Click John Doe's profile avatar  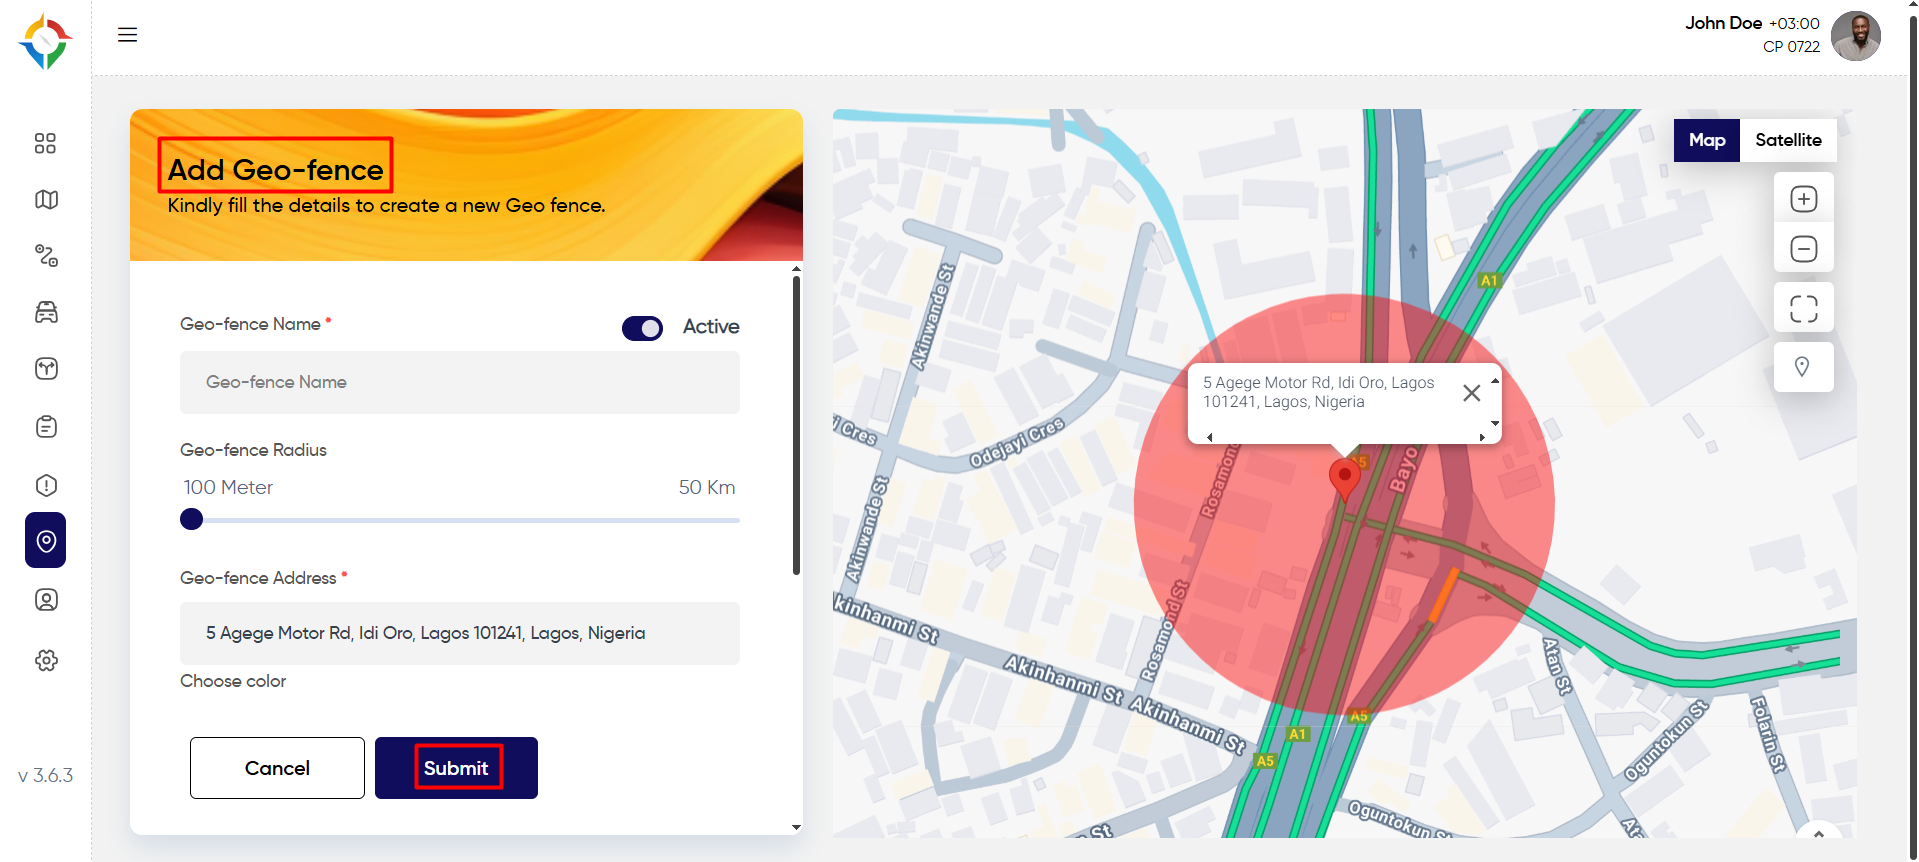point(1855,36)
